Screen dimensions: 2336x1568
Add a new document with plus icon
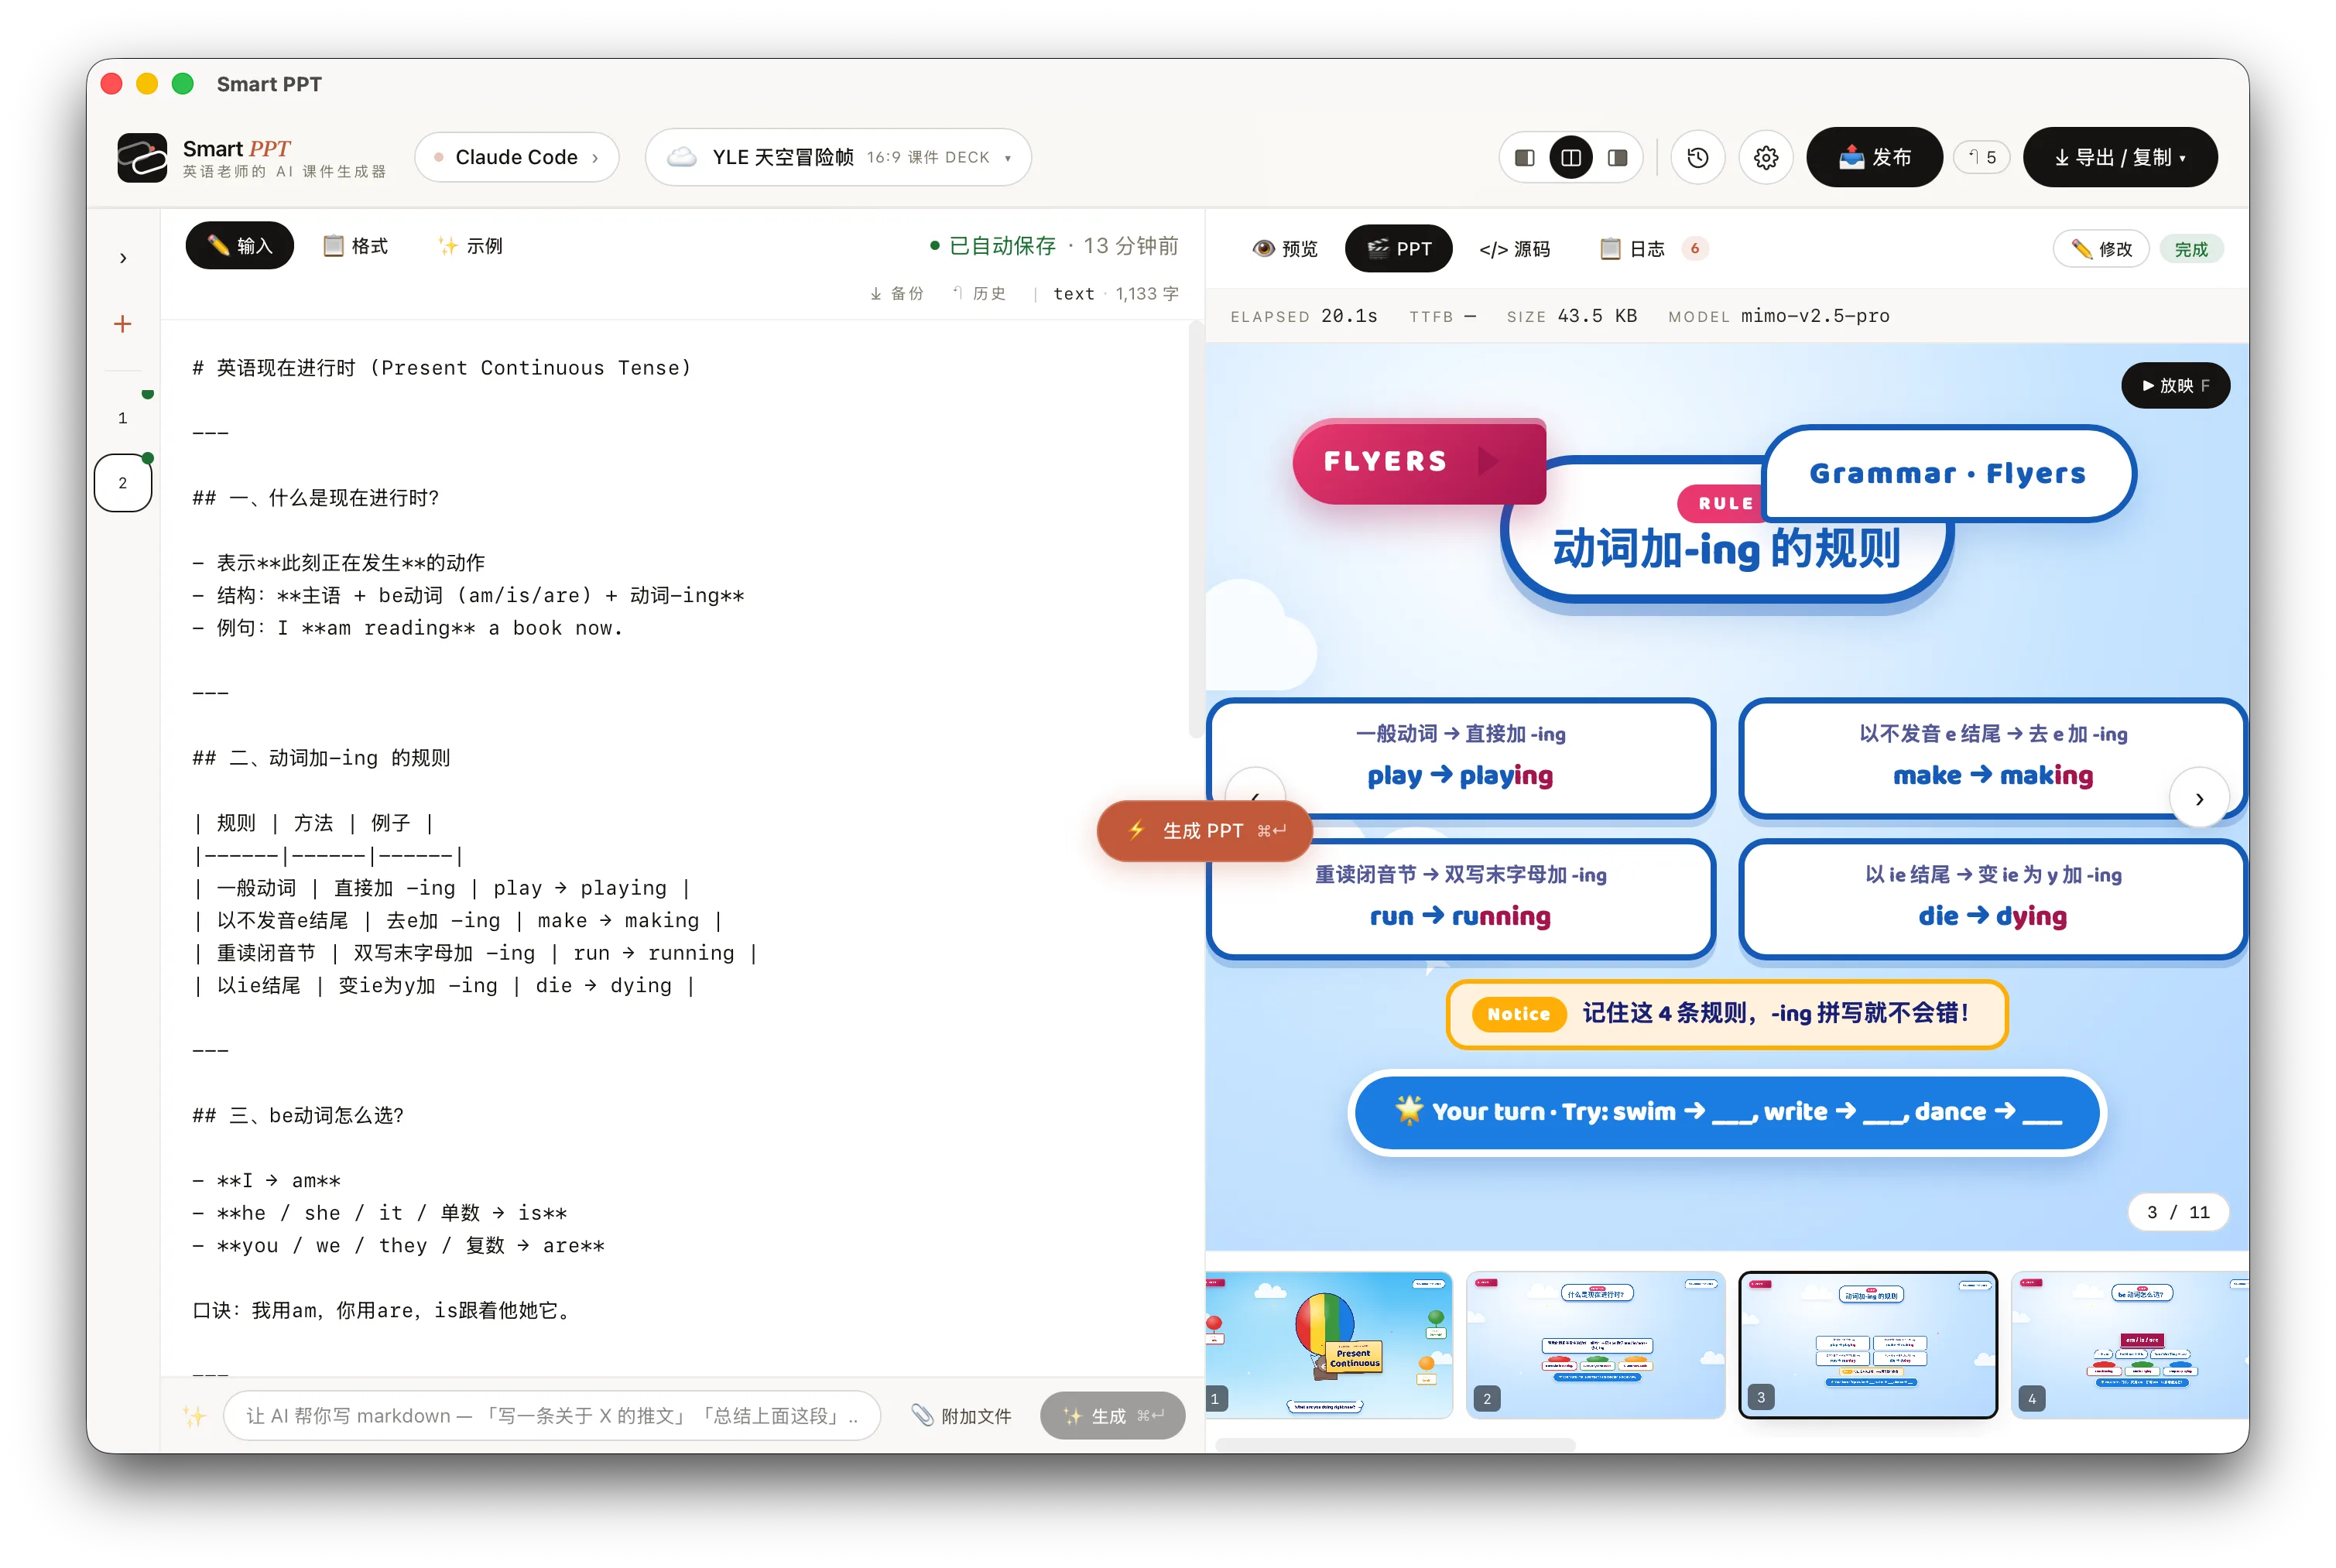tap(123, 324)
